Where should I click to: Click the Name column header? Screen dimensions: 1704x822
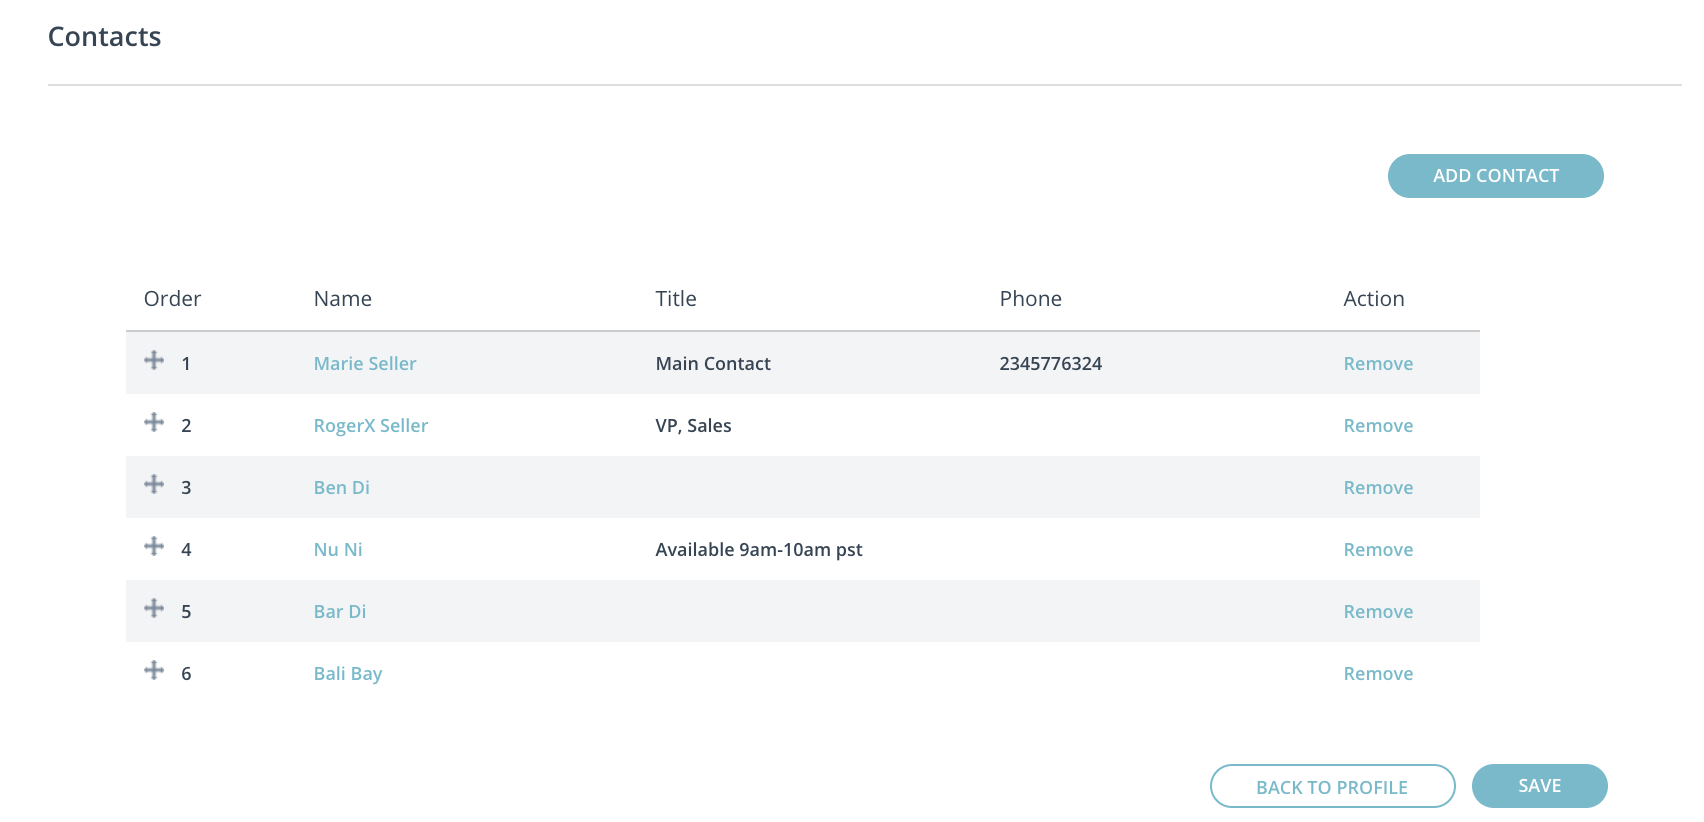click(x=343, y=299)
